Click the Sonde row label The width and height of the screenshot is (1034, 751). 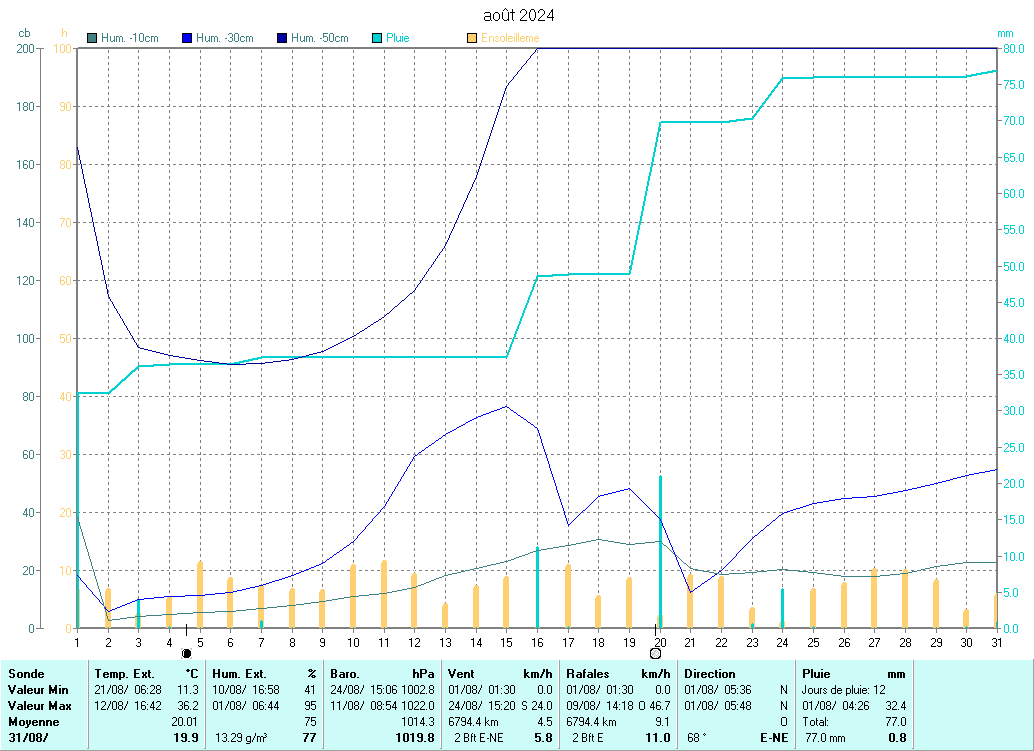(26, 674)
